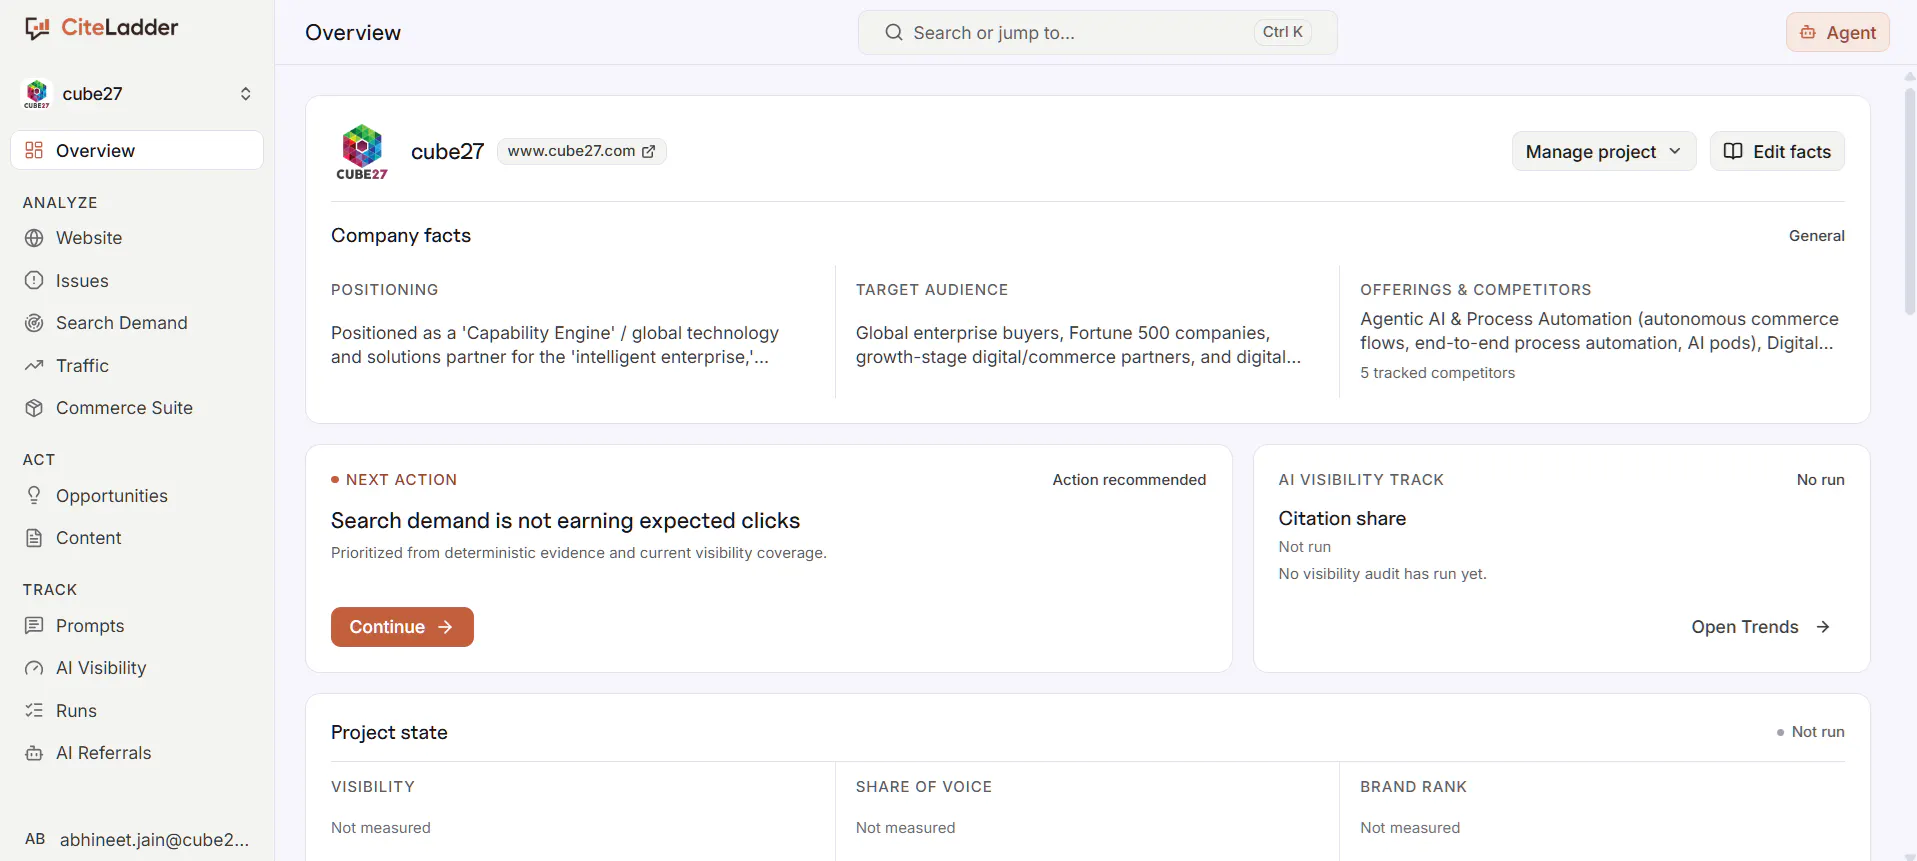Click the Agent button's robot icon
The image size is (1917, 861).
pyautogui.click(x=1808, y=32)
